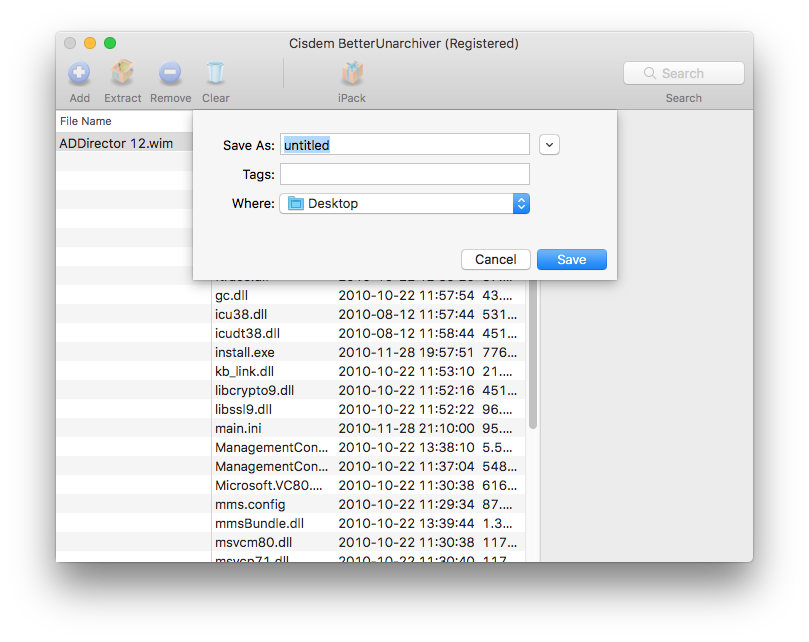809x642 pixels.
Task: Select the libssl9.dll row
Action: click(368, 409)
